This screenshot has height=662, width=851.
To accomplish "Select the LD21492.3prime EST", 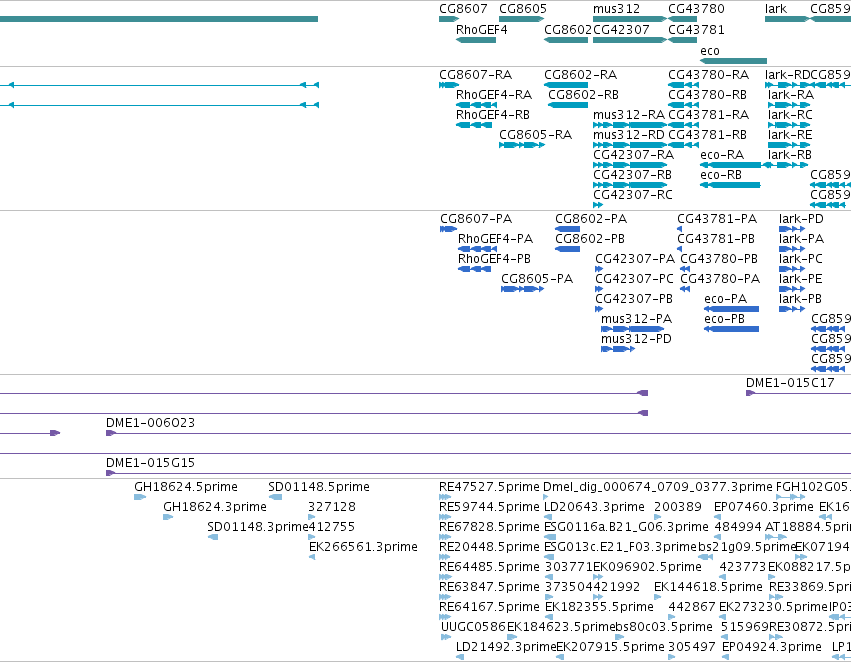I will click(x=460, y=657).
